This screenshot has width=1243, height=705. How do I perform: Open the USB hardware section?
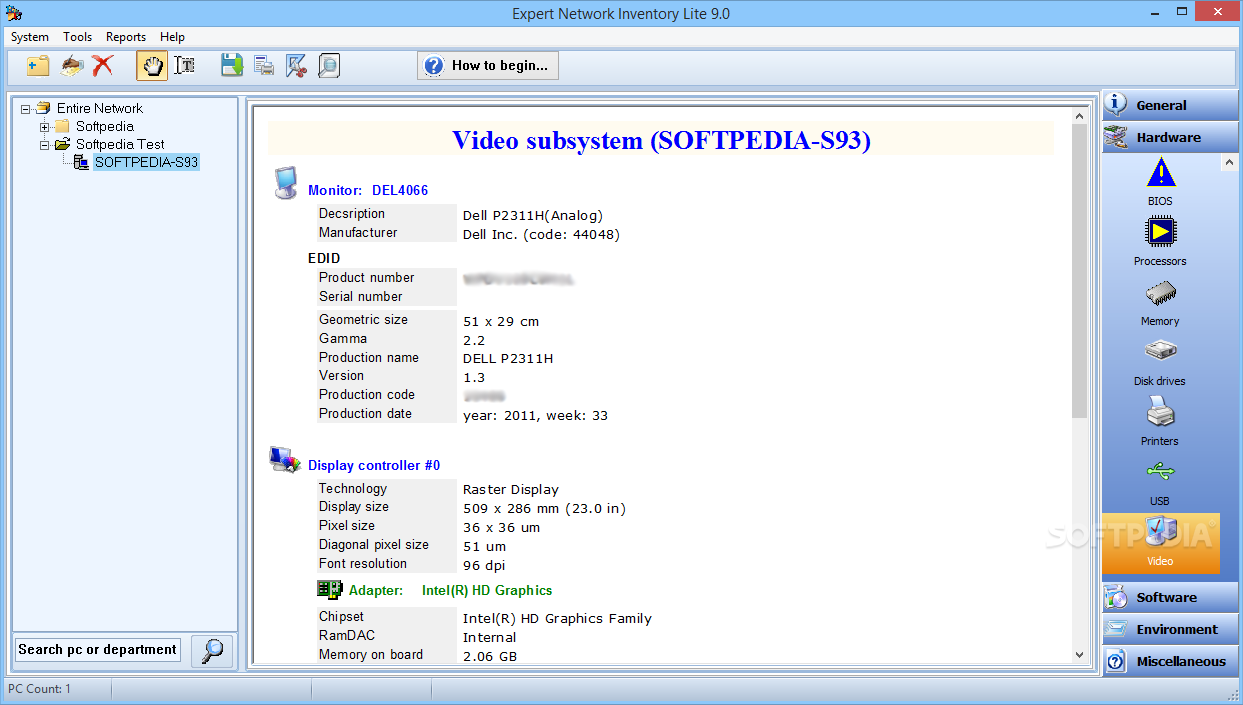click(1160, 481)
